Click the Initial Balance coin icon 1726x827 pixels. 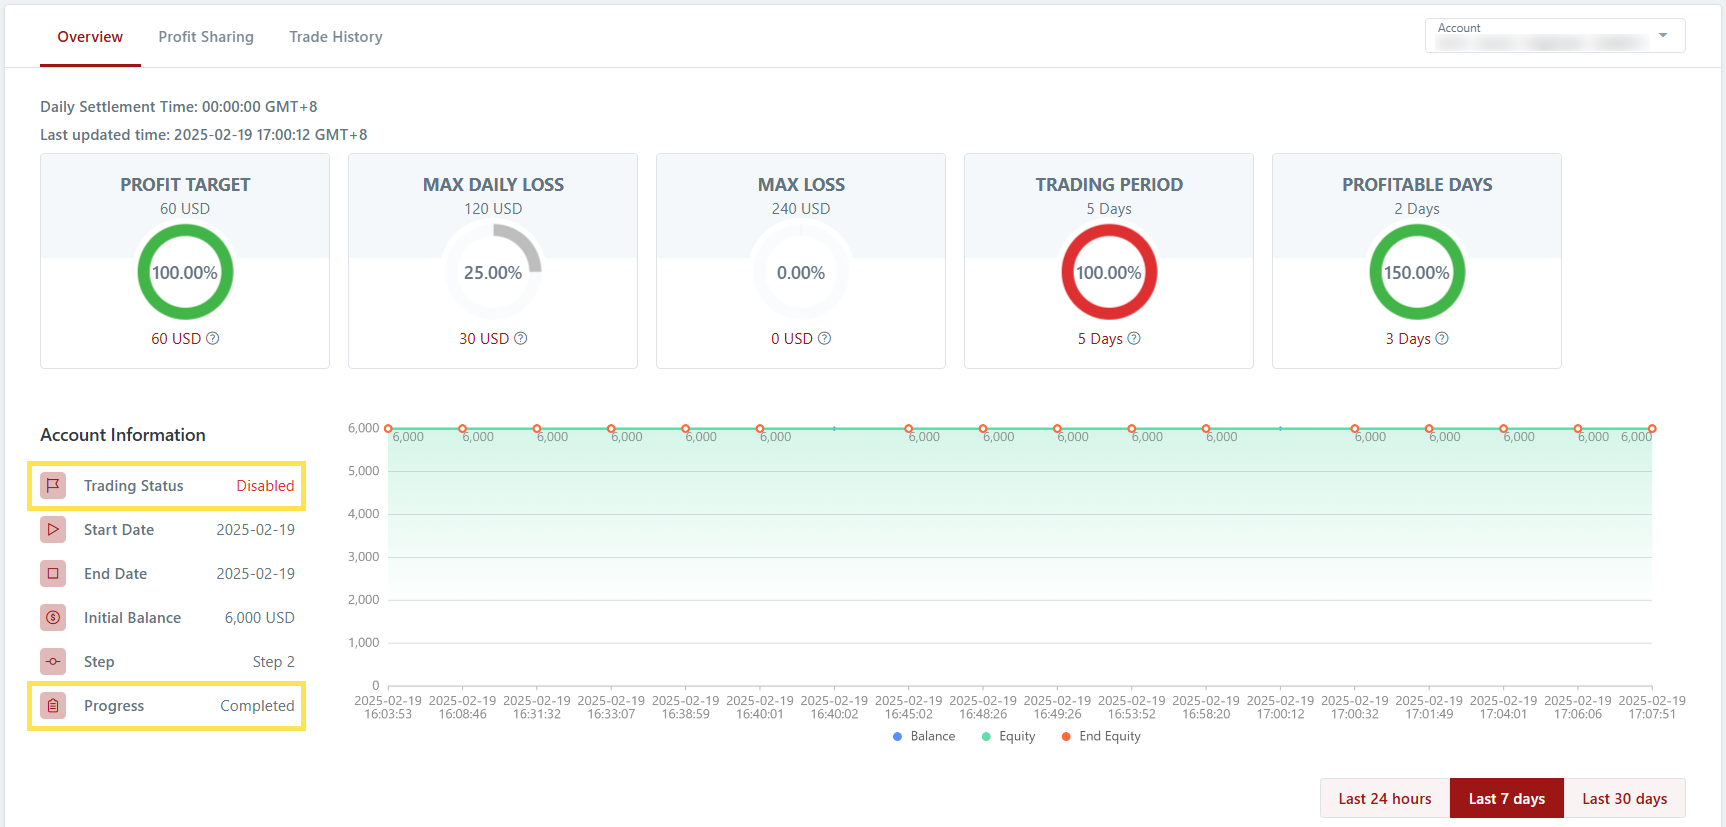(53, 618)
